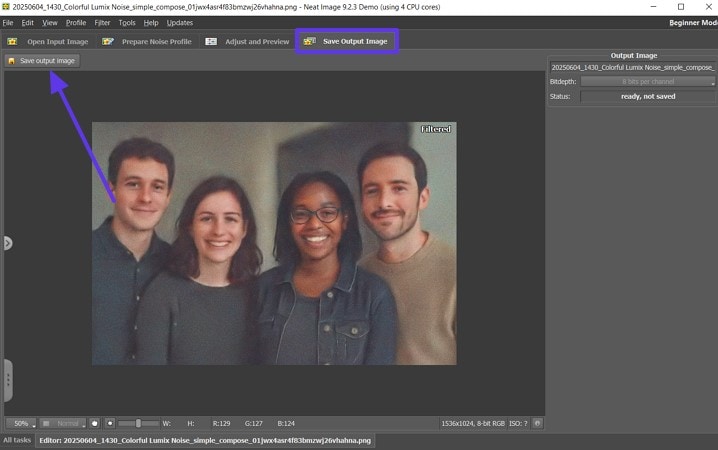The image size is (718, 450).
Task: Click the Output Image panel heading
Action: pyautogui.click(x=634, y=55)
